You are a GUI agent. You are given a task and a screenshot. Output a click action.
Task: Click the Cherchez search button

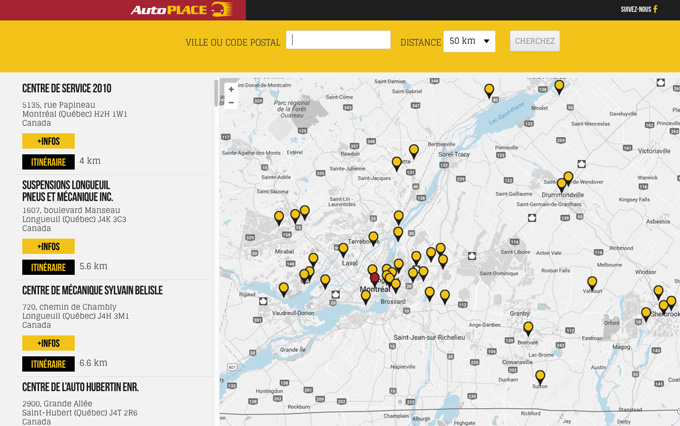(x=535, y=41)
